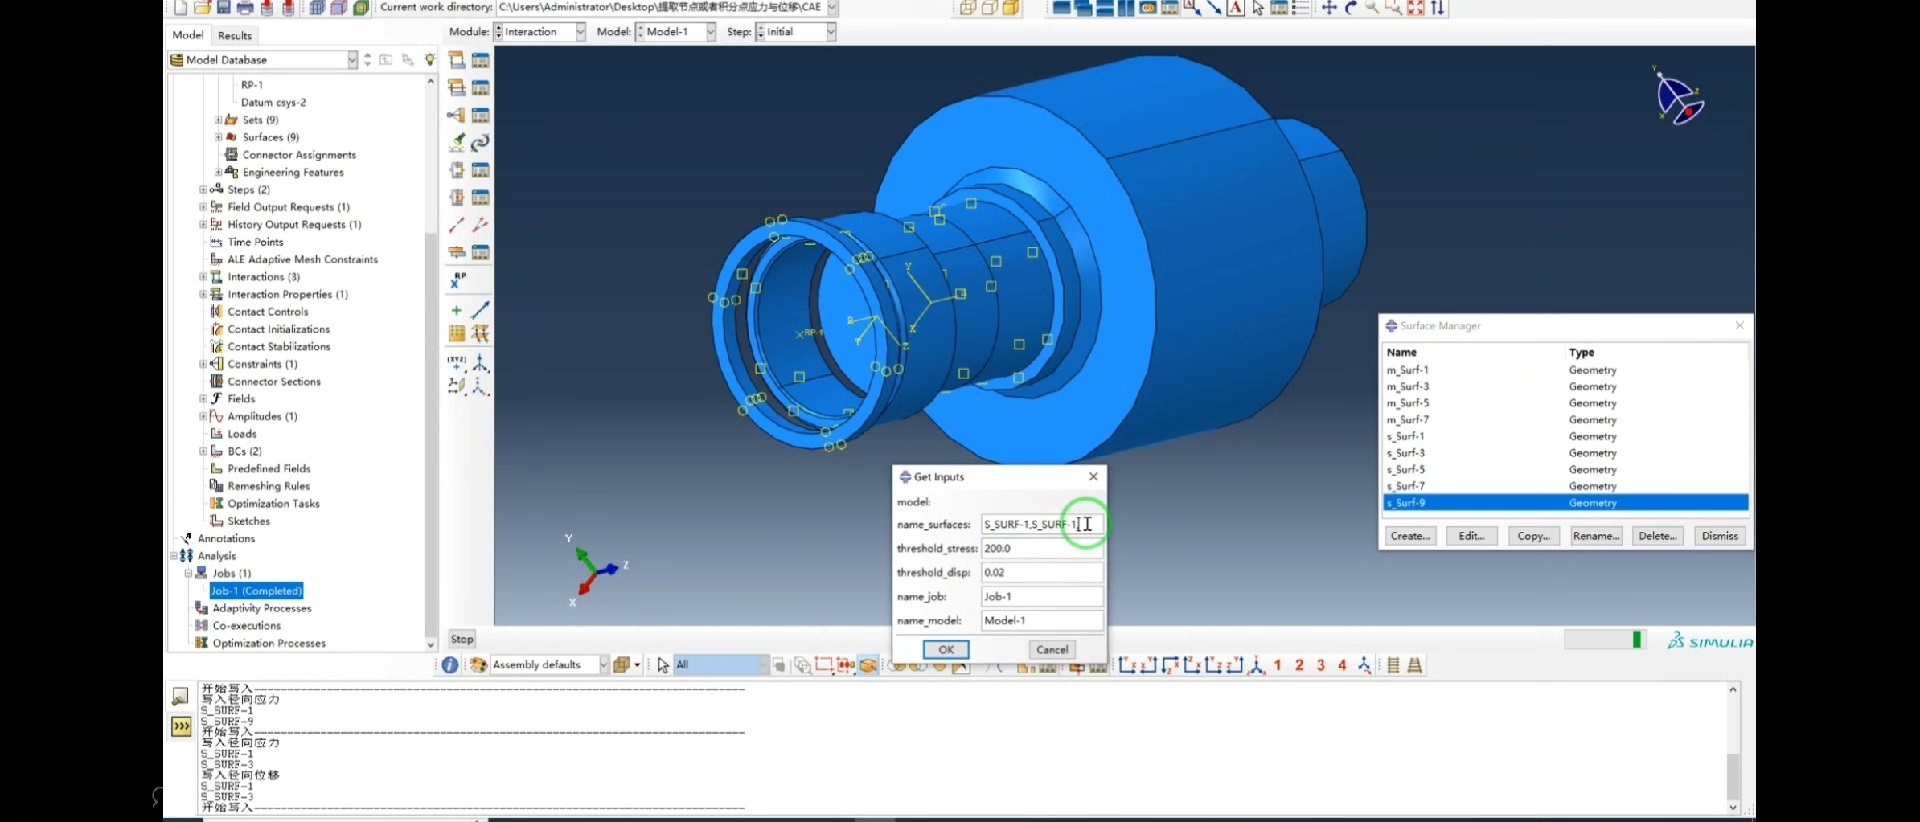Click Cancel in the Get Inputs dialog

click(x=1052, y=650)
